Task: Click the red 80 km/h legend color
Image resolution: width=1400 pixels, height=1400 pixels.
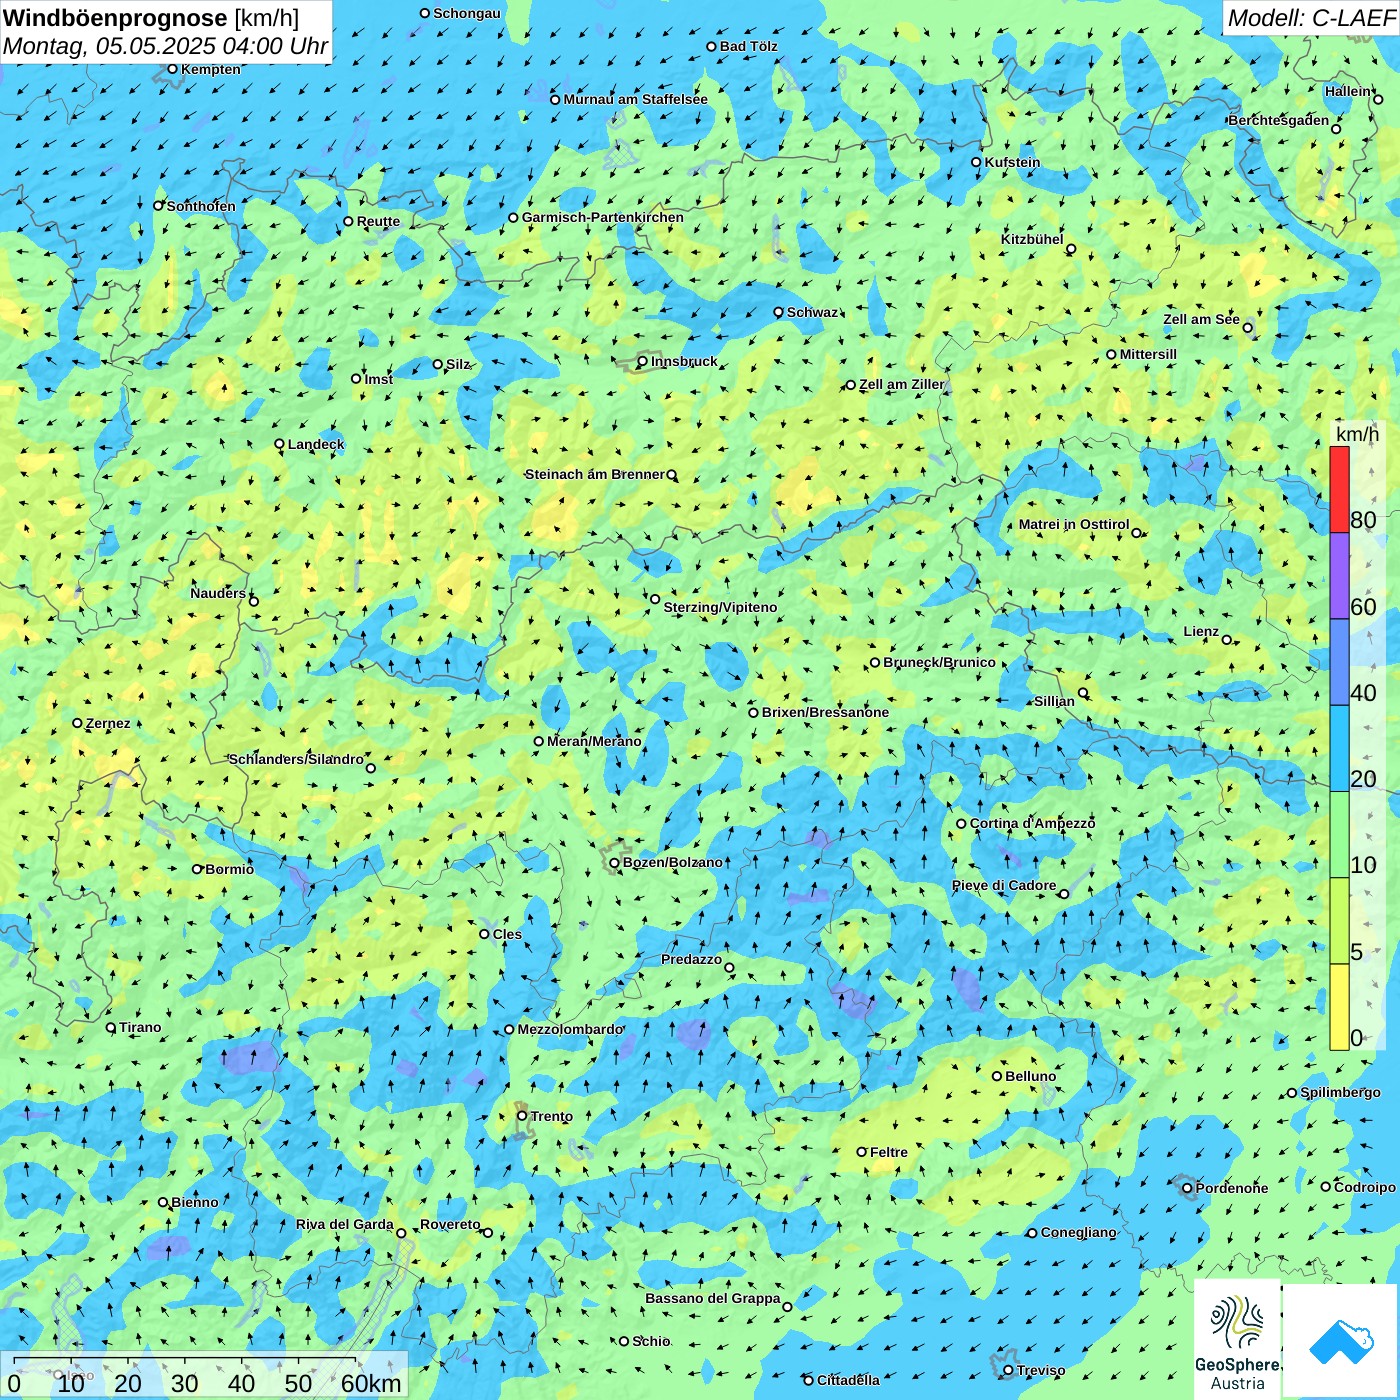Action: pos(1339,489)
